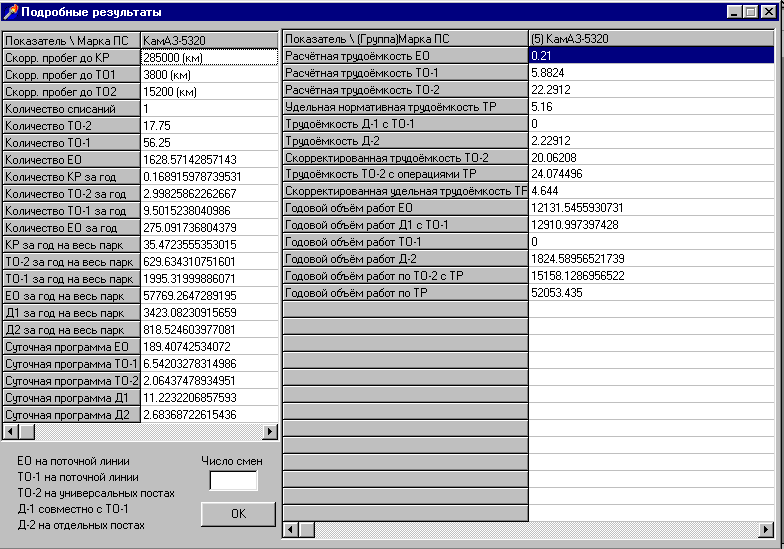Select the highlighted 0.21 cell
The image size is (784, 549).
pyautogui.click(x=652, y=56)
